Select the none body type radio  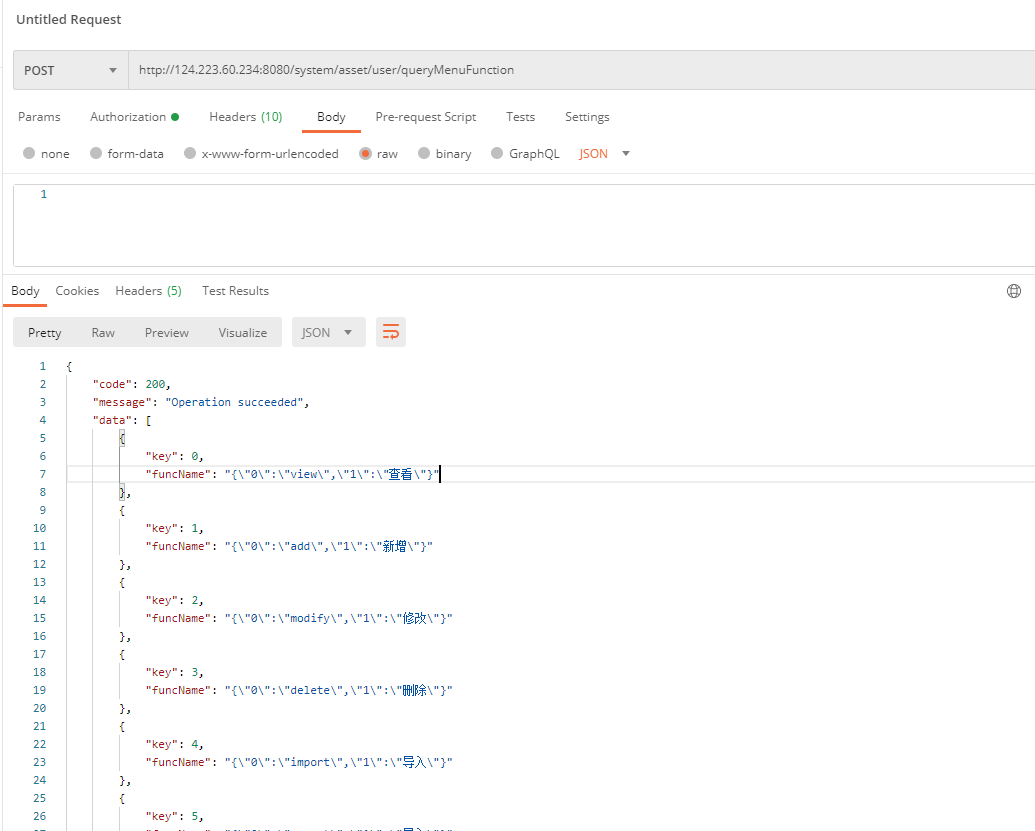[29, 154]
